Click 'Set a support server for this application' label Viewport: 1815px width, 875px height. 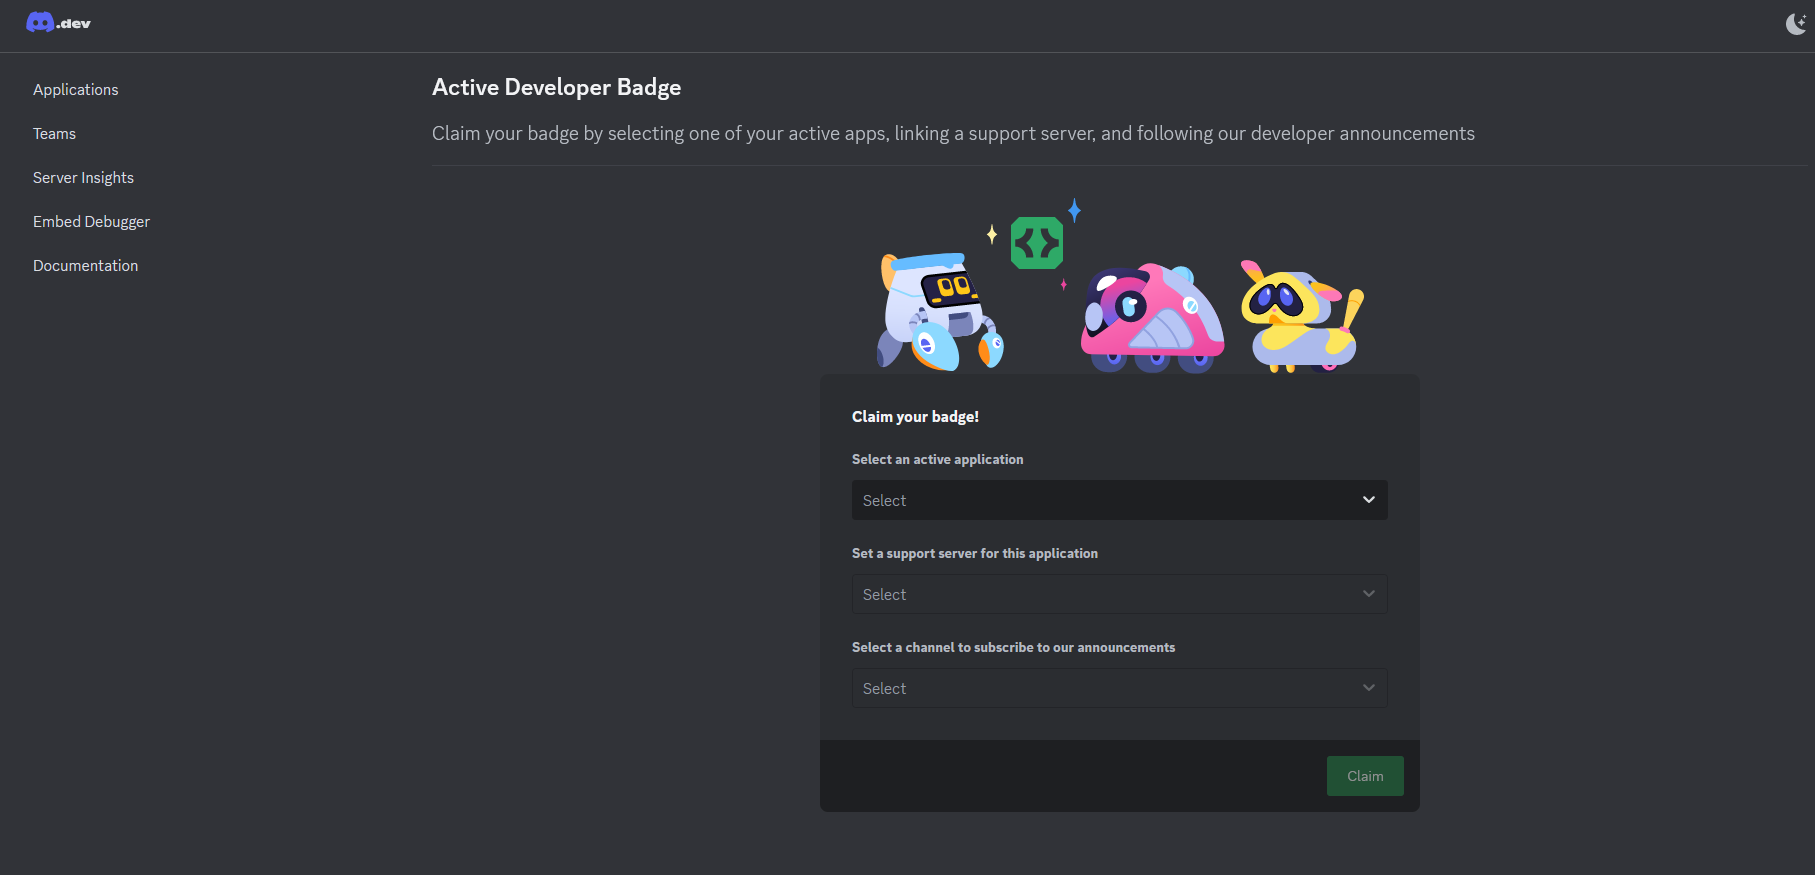tap(974, 554)
